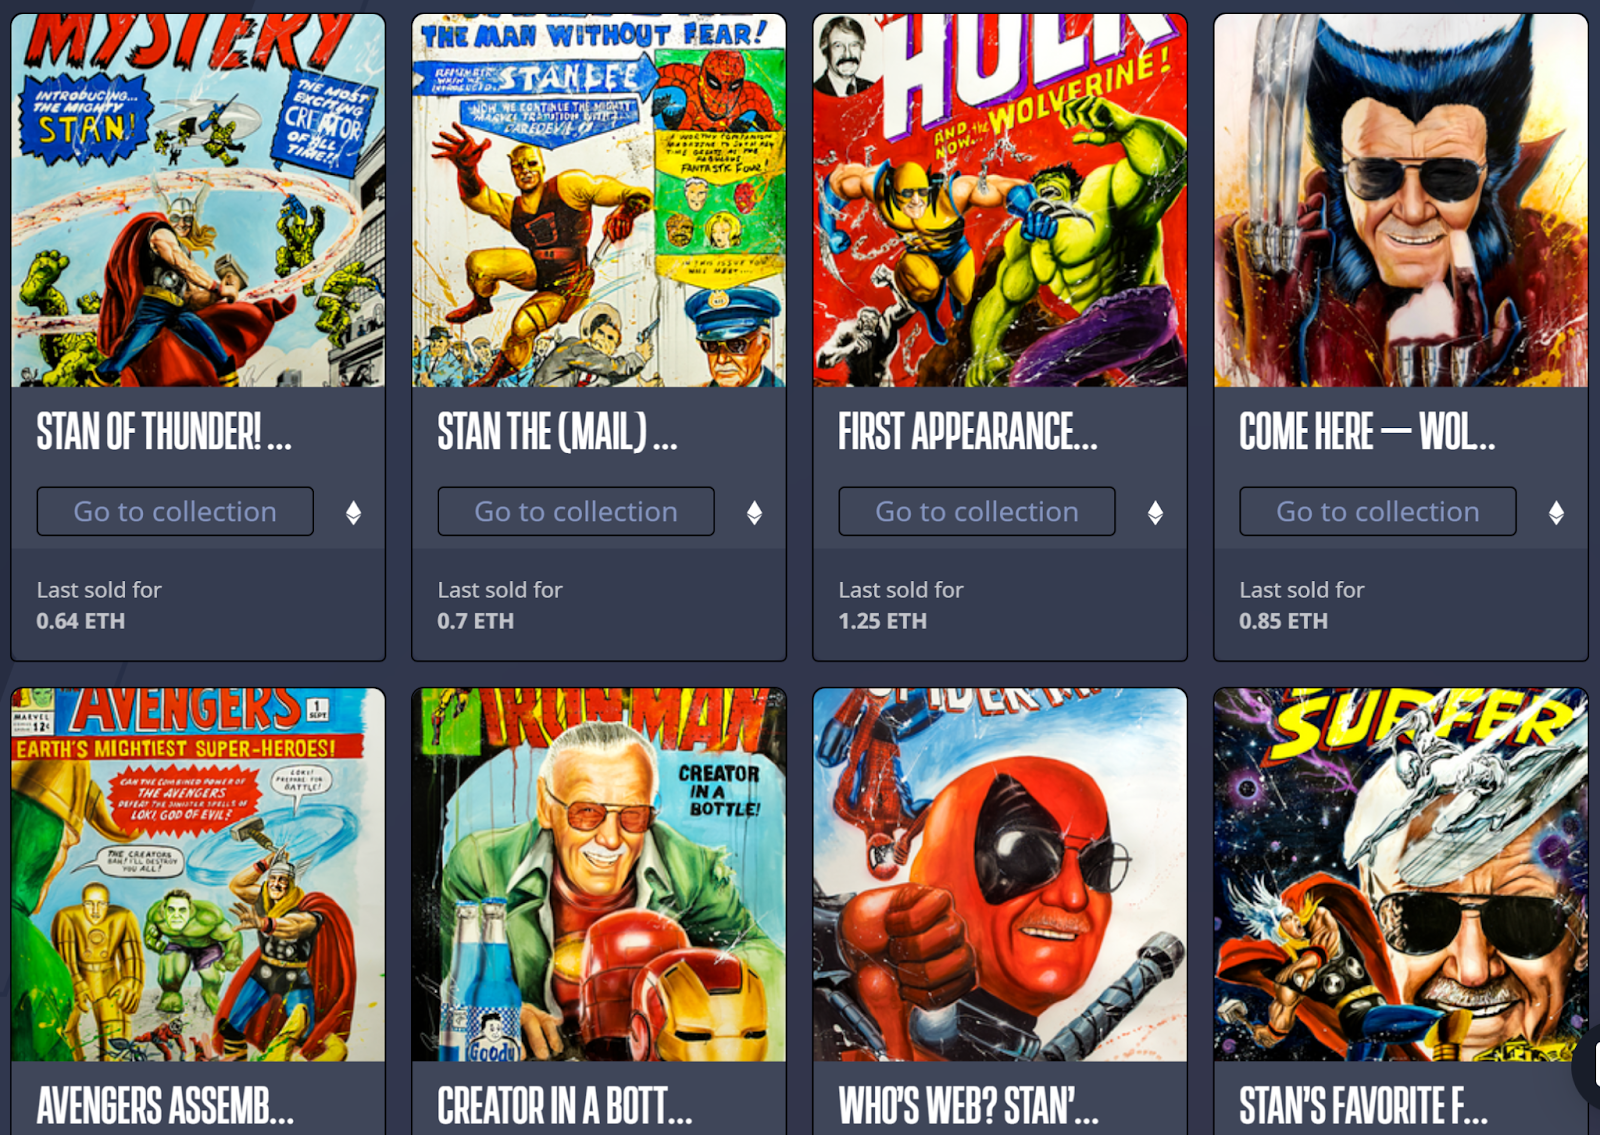Image resolution: width=1600 pixels, height=1135 pixels.
Task: Go to collection for First Appearance
Action: 977,511
